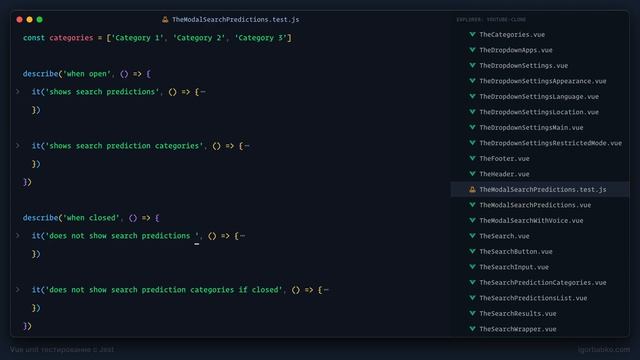Open TheDropdownSettingsMain.vue
640x360 pixels.
click(531, 128)
